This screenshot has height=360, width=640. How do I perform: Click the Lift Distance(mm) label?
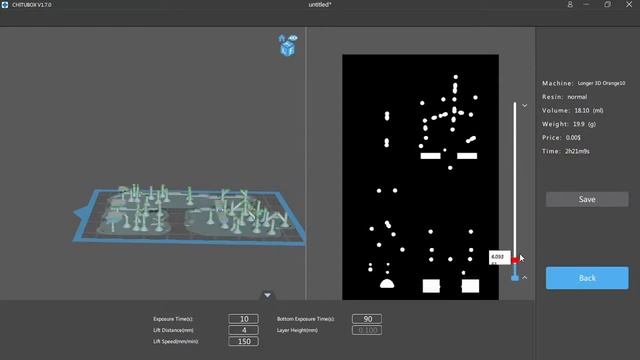[173, 330]
